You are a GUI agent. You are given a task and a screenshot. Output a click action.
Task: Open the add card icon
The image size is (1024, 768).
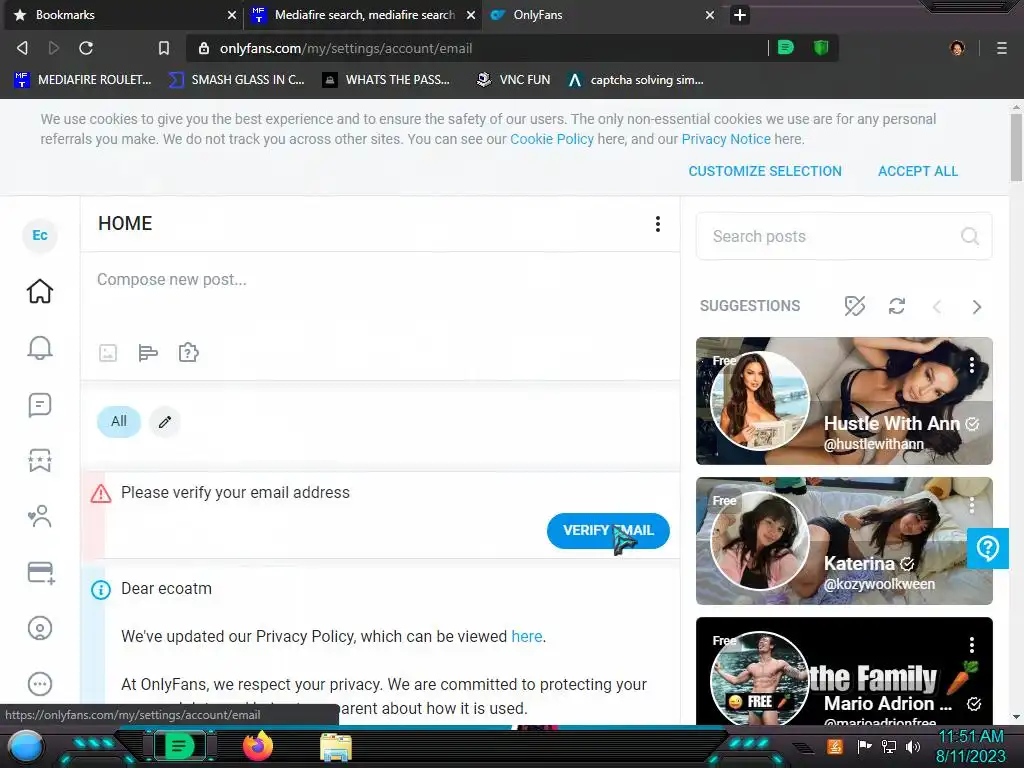click(x=40, y=573)
